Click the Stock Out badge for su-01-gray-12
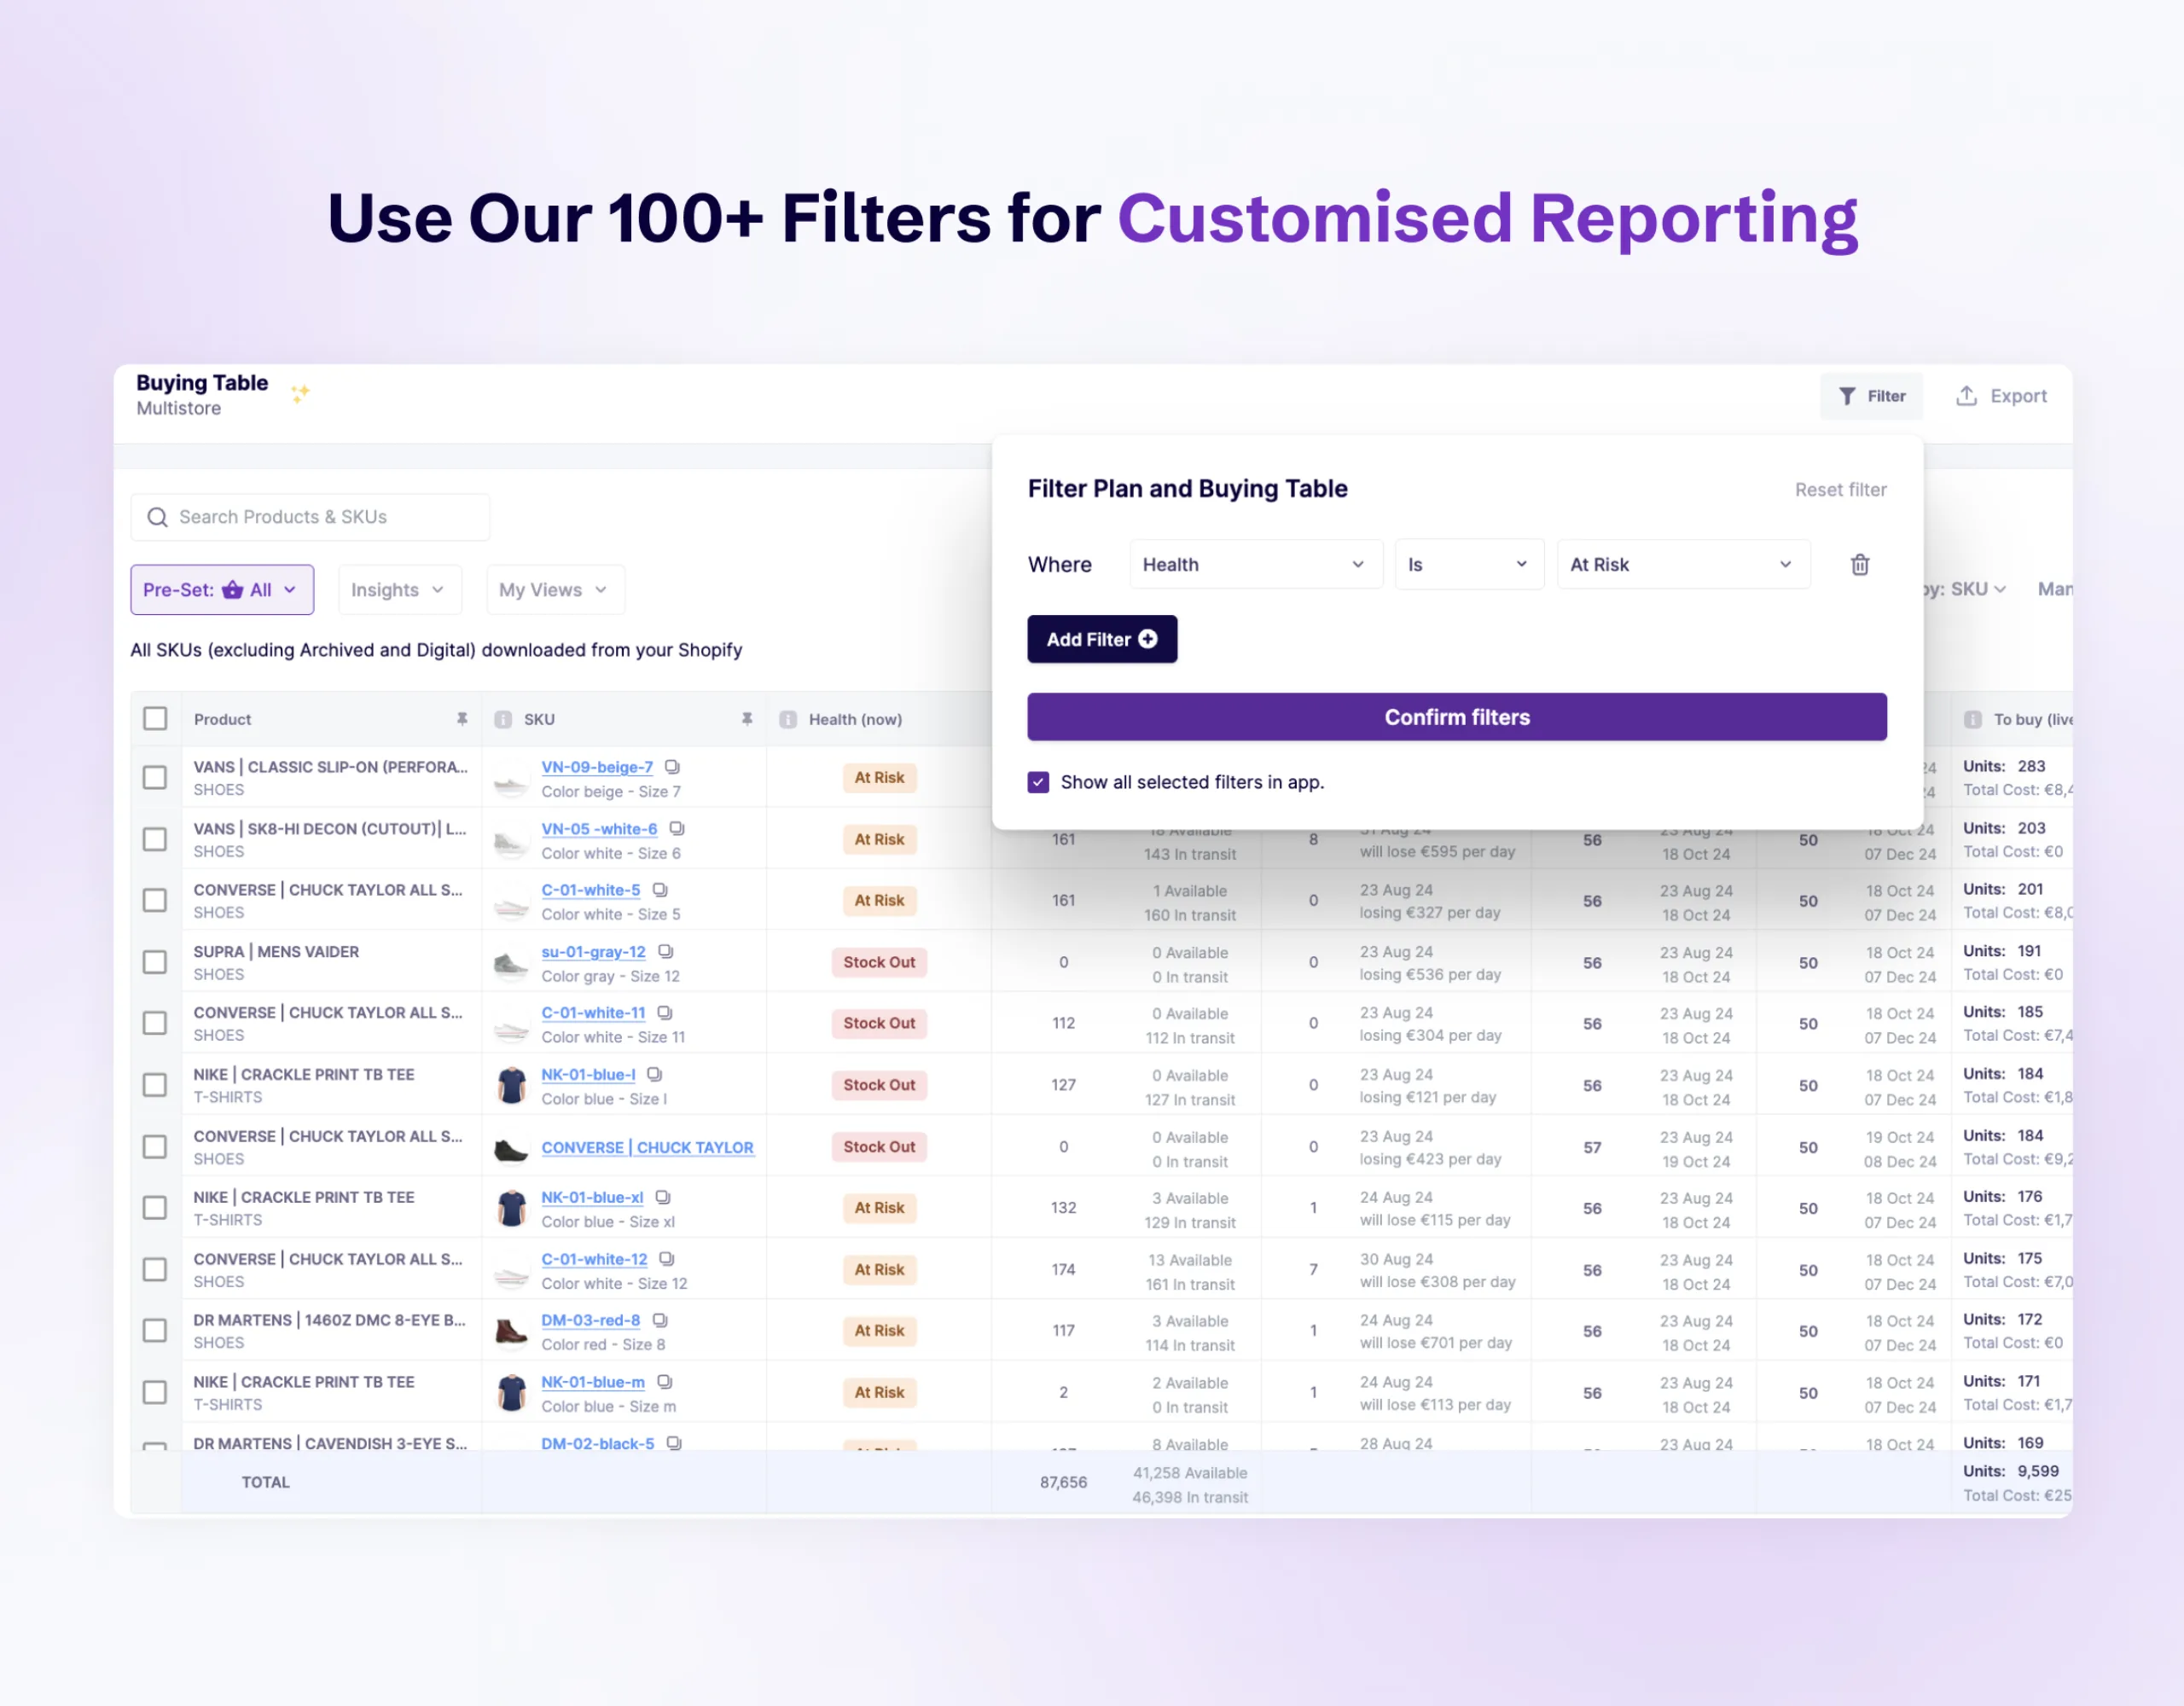Screen dimensions: 2184x1706 pyautogui.click(x=879, y=963)
